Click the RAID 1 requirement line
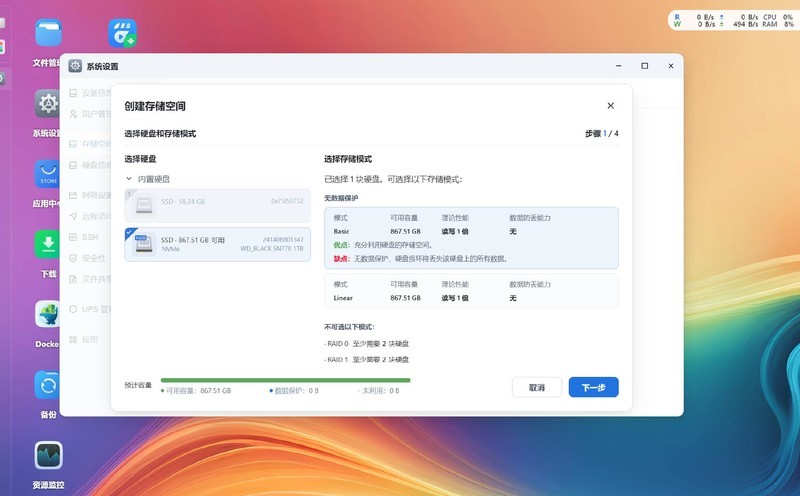The width and height of the screenshot is (800, 496). pyautogui.click(x=366, y=360)
